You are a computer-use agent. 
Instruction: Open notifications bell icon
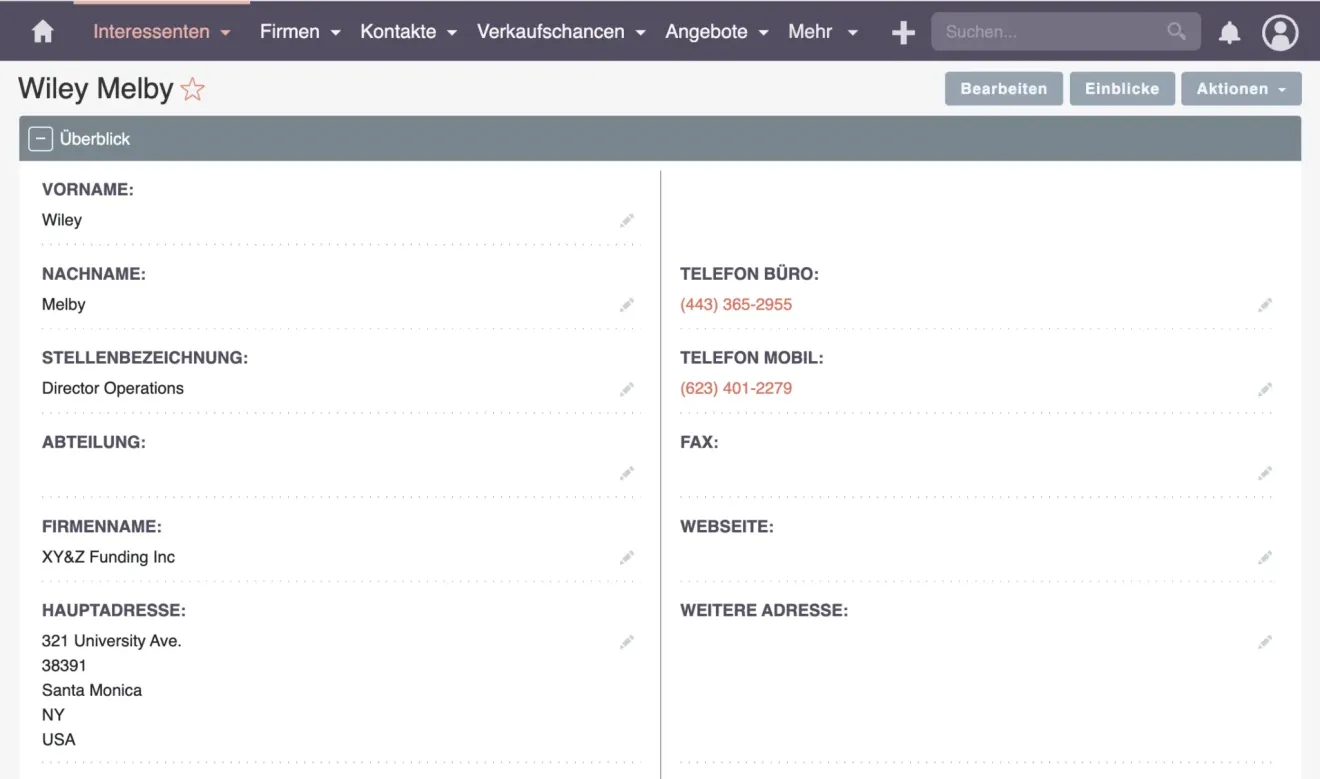click(x=1229, y=33)
